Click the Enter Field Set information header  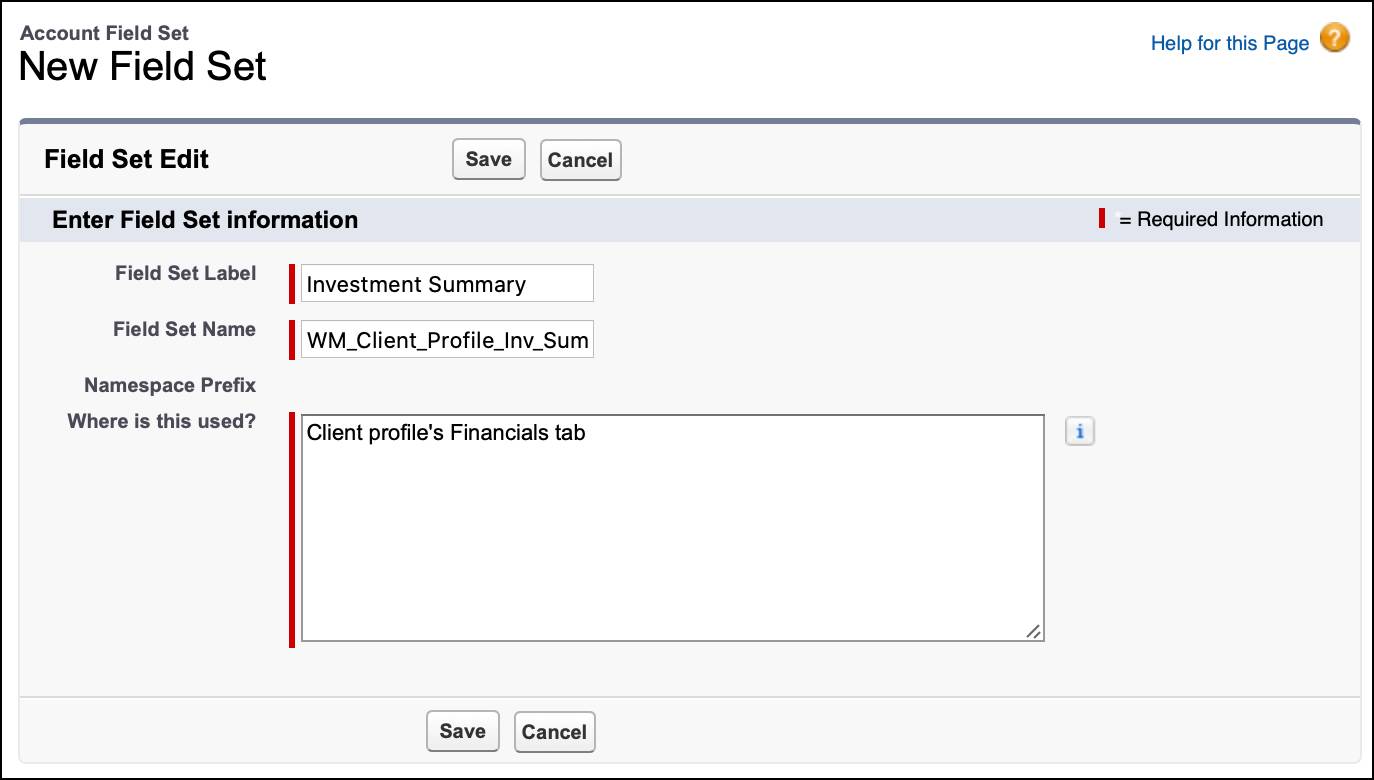click(205, 219)
